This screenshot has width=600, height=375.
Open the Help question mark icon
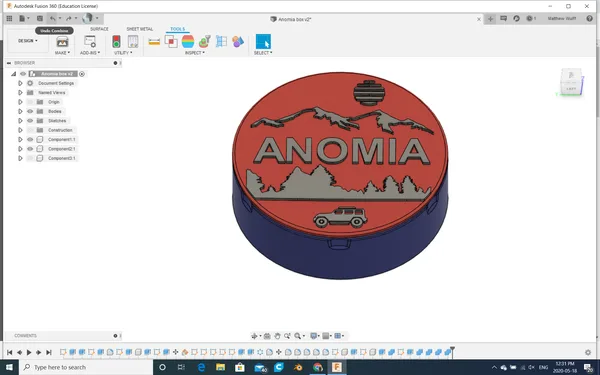pyautogui.click(x=589, y=18)
